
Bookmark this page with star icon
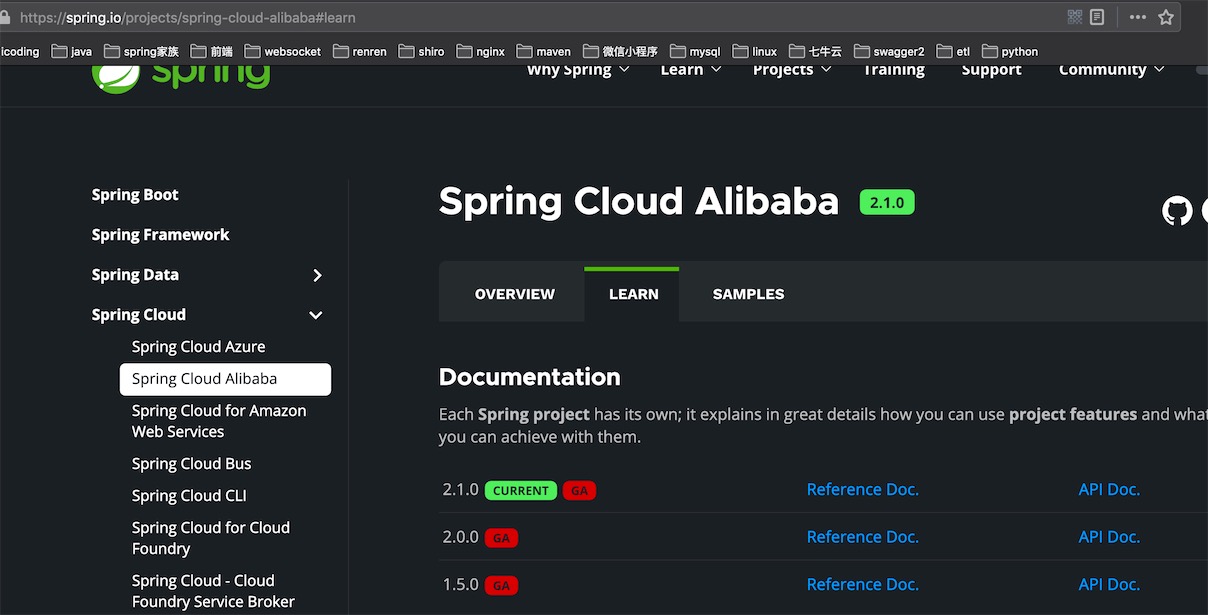1166,17
